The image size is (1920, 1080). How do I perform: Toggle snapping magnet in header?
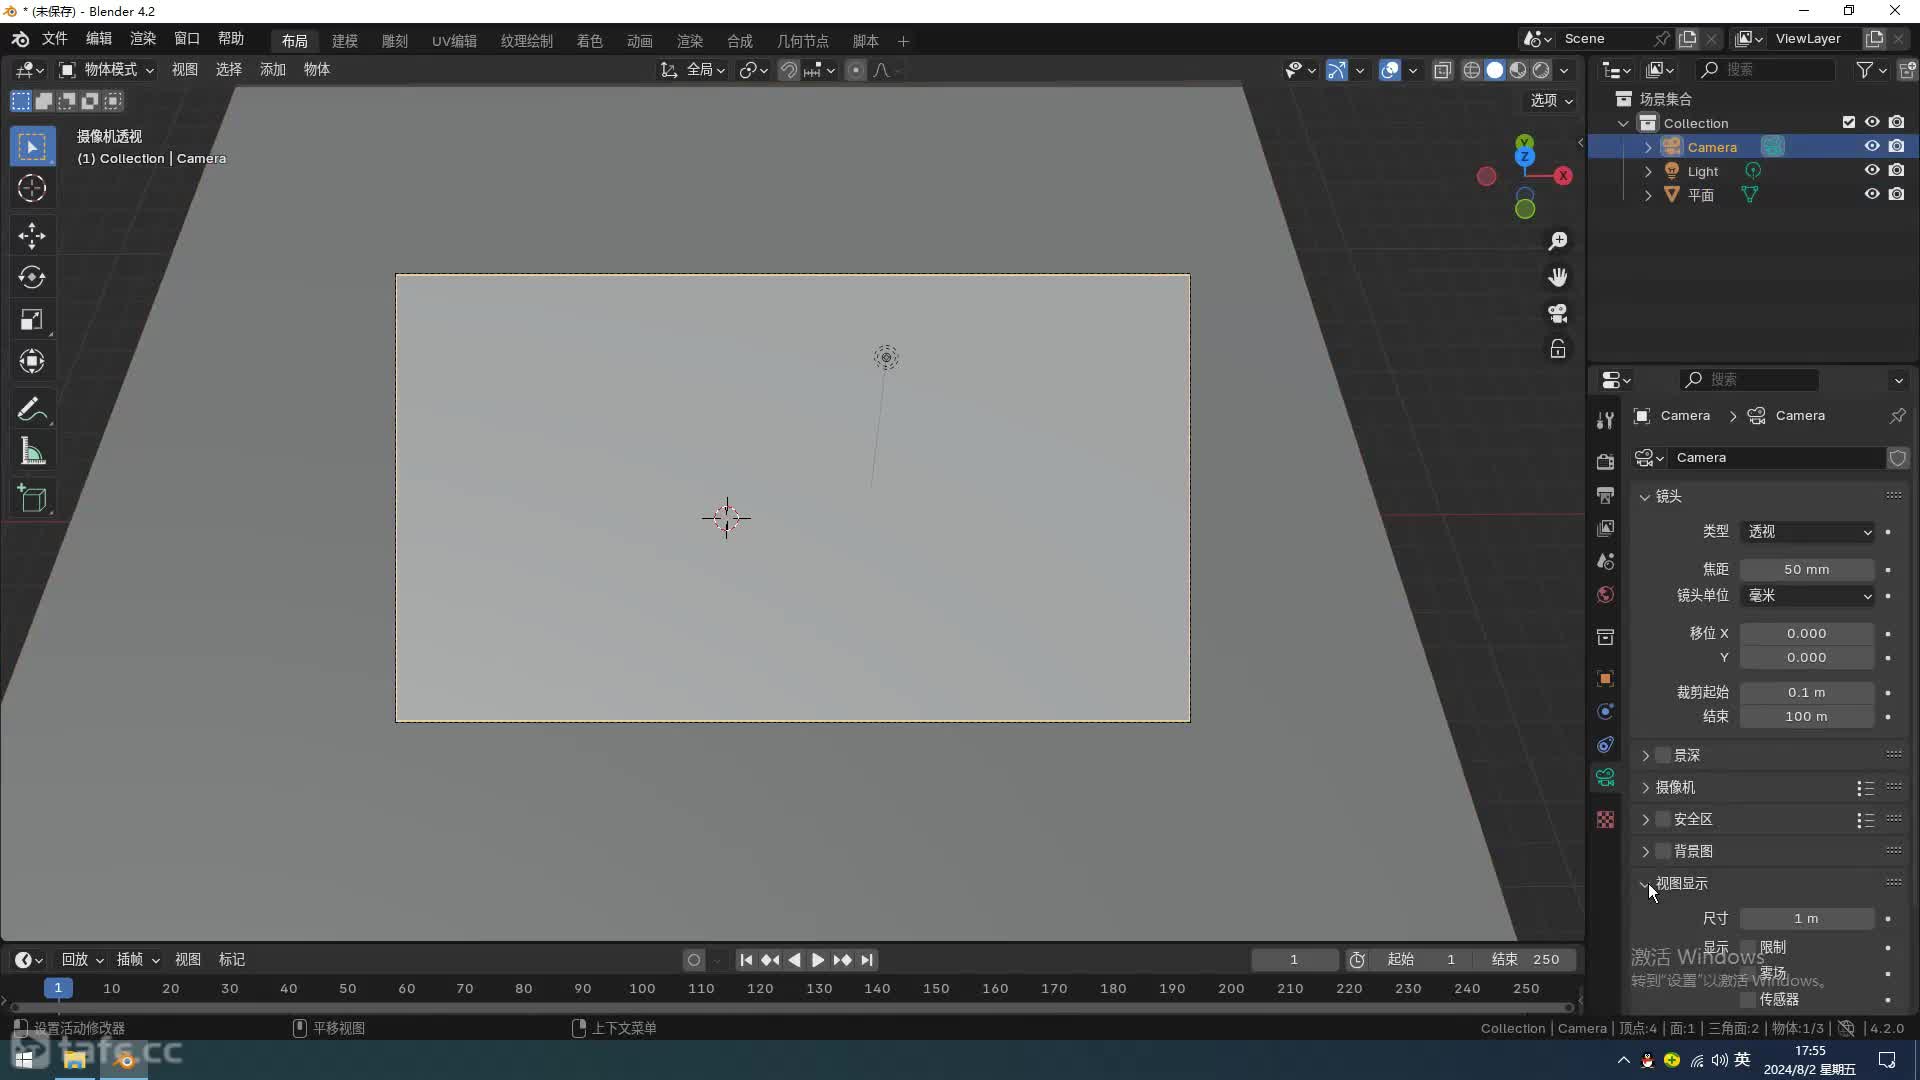coord(789,70)
